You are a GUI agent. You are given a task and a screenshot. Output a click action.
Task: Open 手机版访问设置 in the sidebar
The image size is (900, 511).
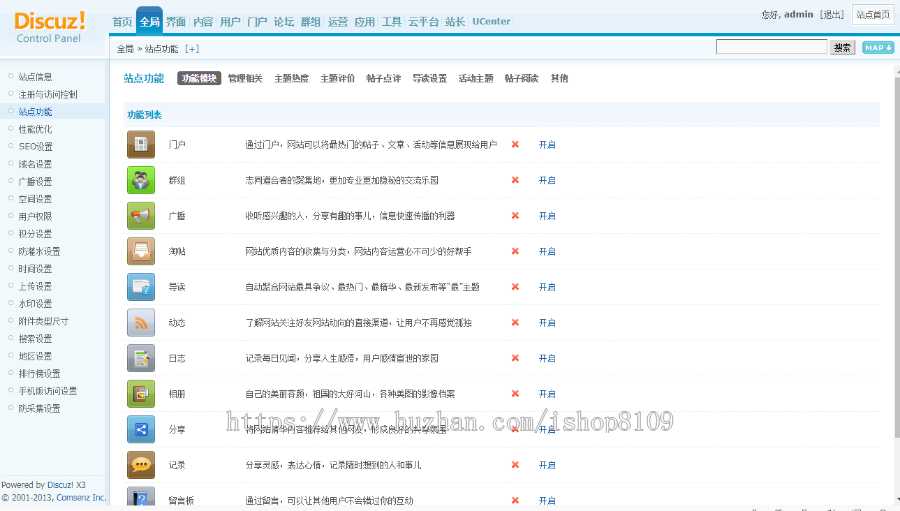tap(48, 391)
